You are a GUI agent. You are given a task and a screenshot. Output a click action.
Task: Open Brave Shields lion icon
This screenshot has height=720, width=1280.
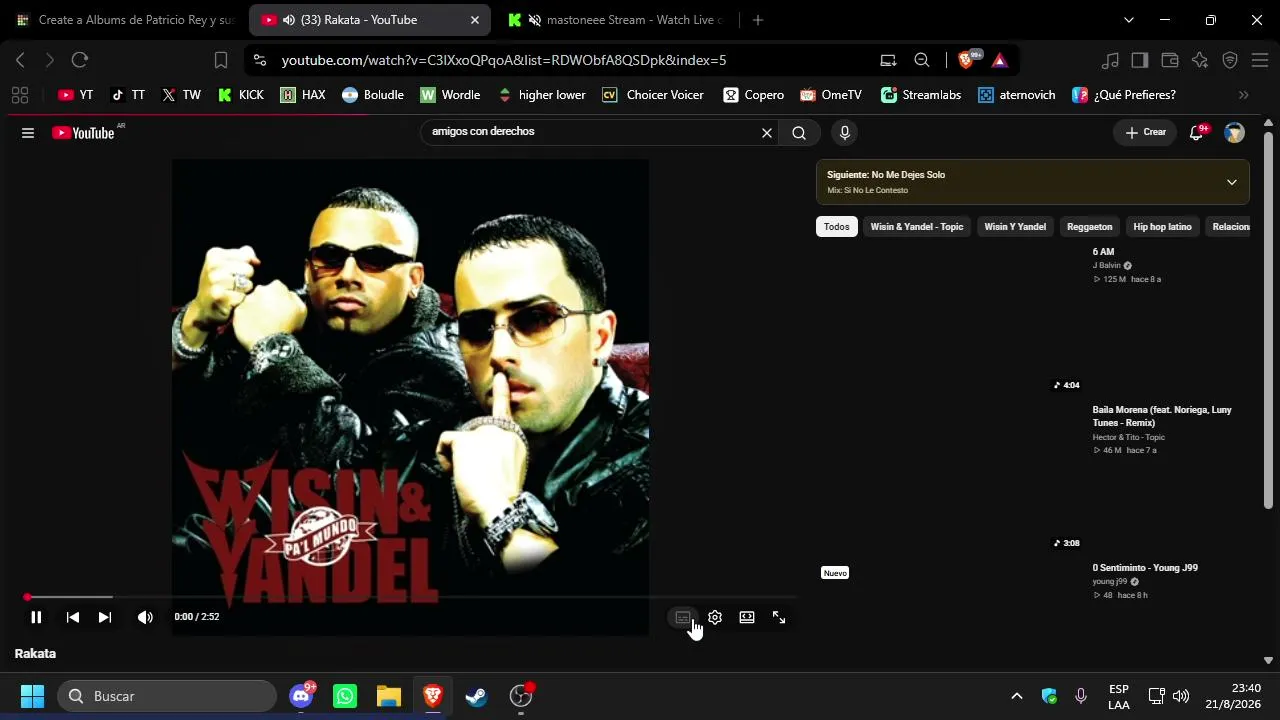click(x=966, y=60)
